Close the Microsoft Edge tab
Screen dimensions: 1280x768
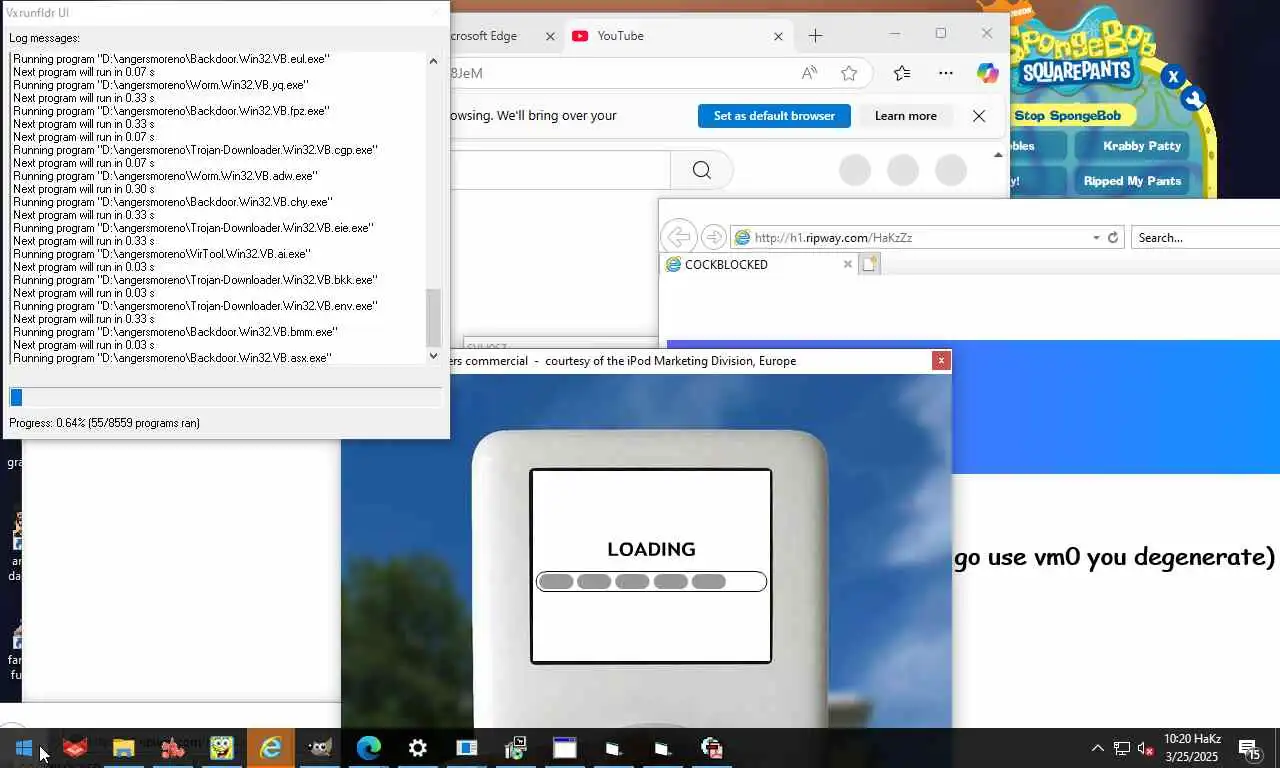coord(550,36)
